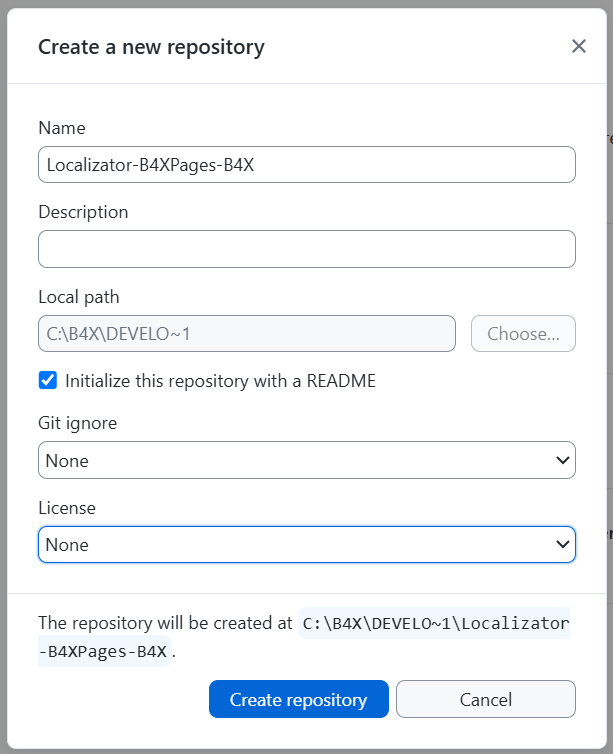
Task: Click the README initialization label text
Action: 220,381
